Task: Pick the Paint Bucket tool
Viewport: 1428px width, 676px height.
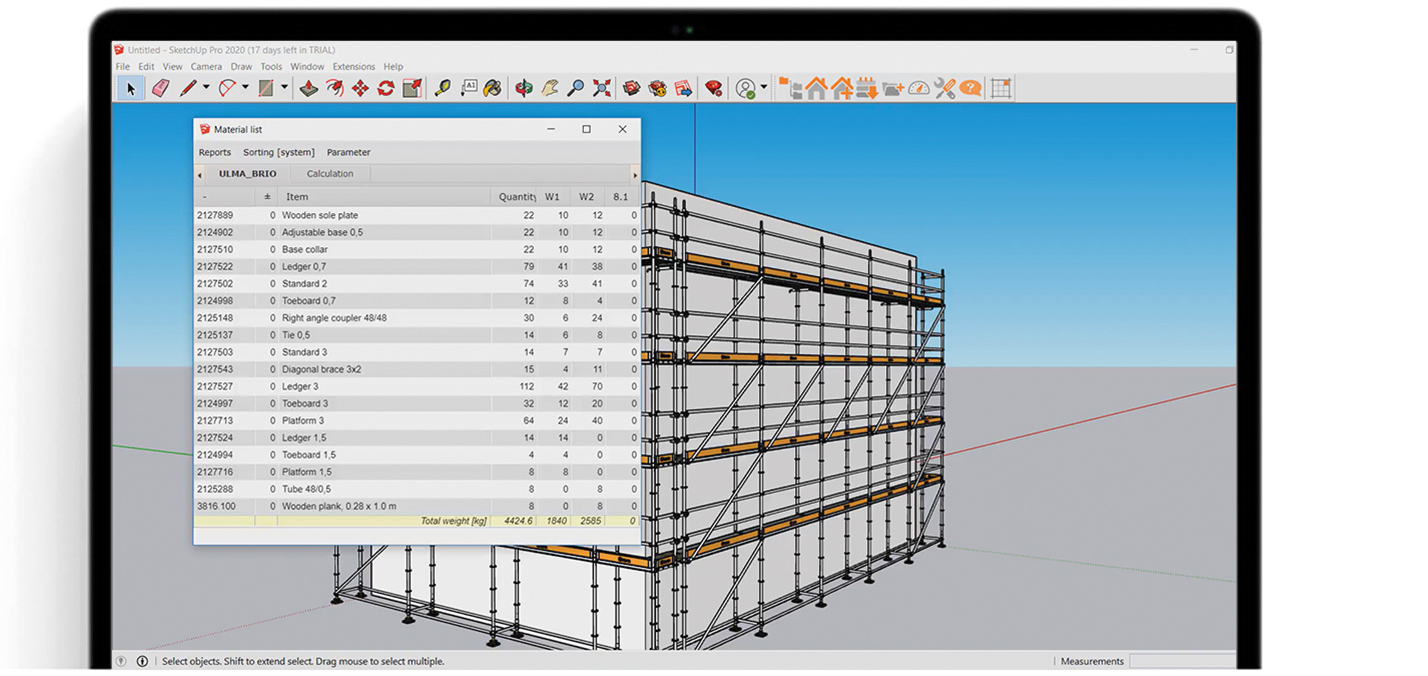Action: tap(492, 89)
